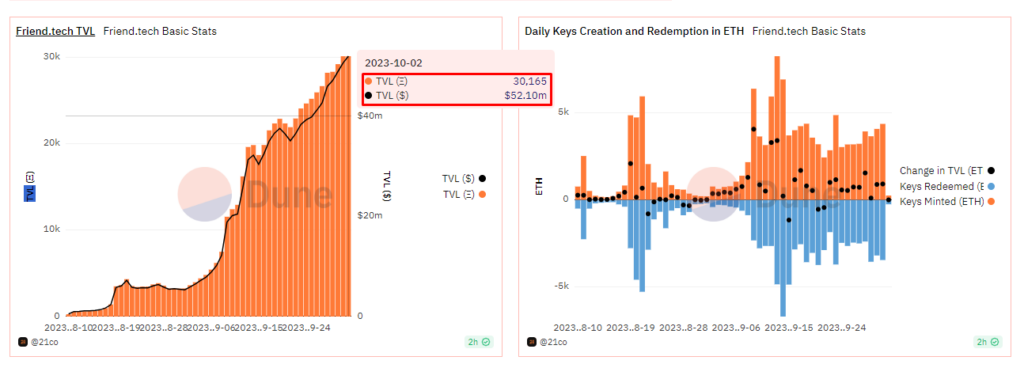Click the TVL (Ξ) left axis label
Image resolution: width=1024 pixels, height=368 pixels.
[x=29, y=186]
